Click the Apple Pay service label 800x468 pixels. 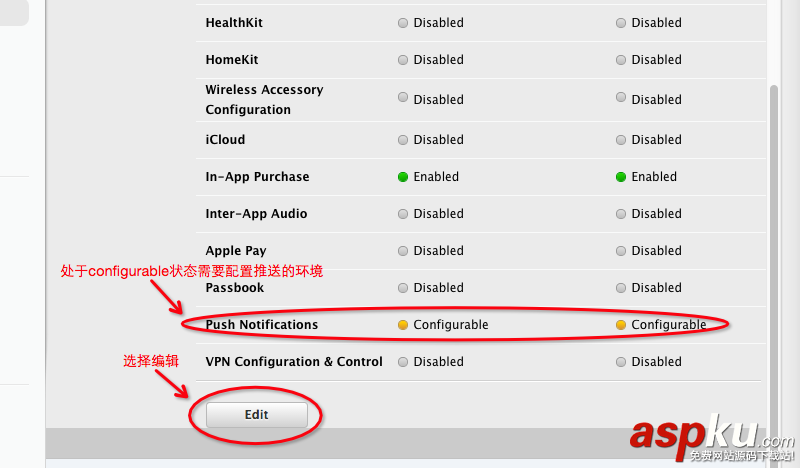[x=236, y=251]
